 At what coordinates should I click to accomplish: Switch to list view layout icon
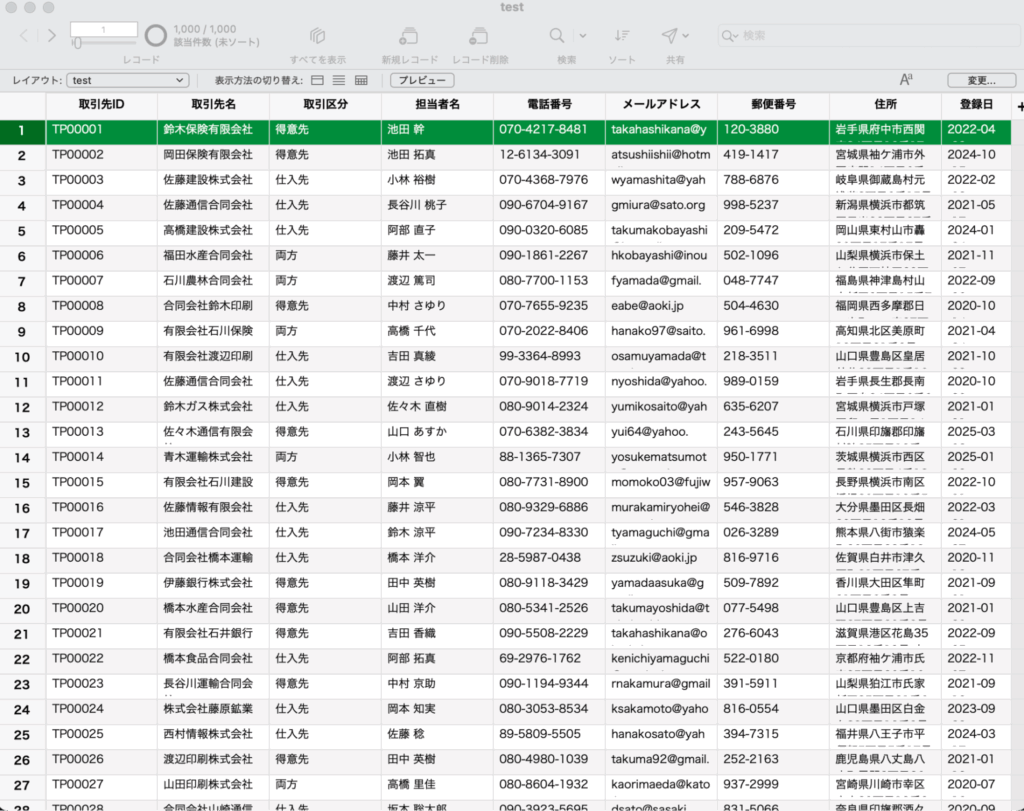pos(339,80)
